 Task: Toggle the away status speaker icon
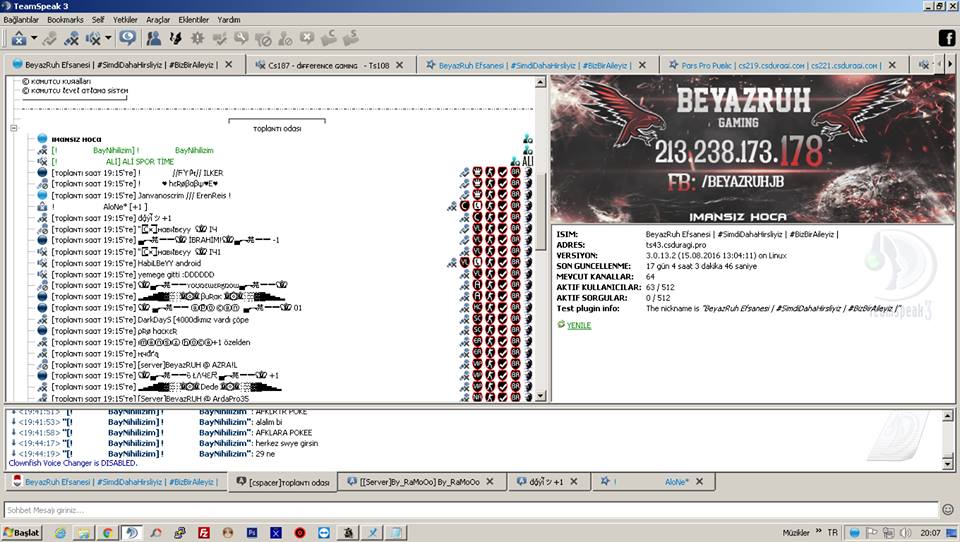[93, 39]
